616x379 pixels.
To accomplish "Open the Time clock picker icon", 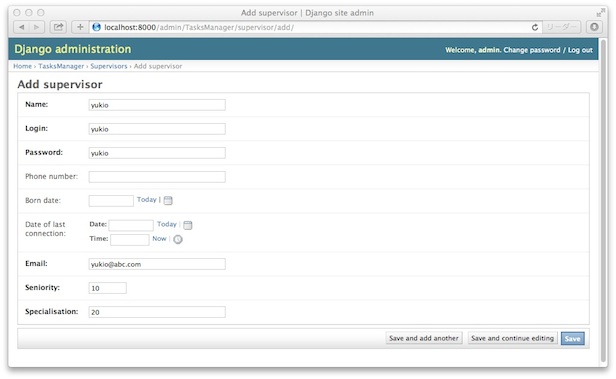I will [178, 239].
